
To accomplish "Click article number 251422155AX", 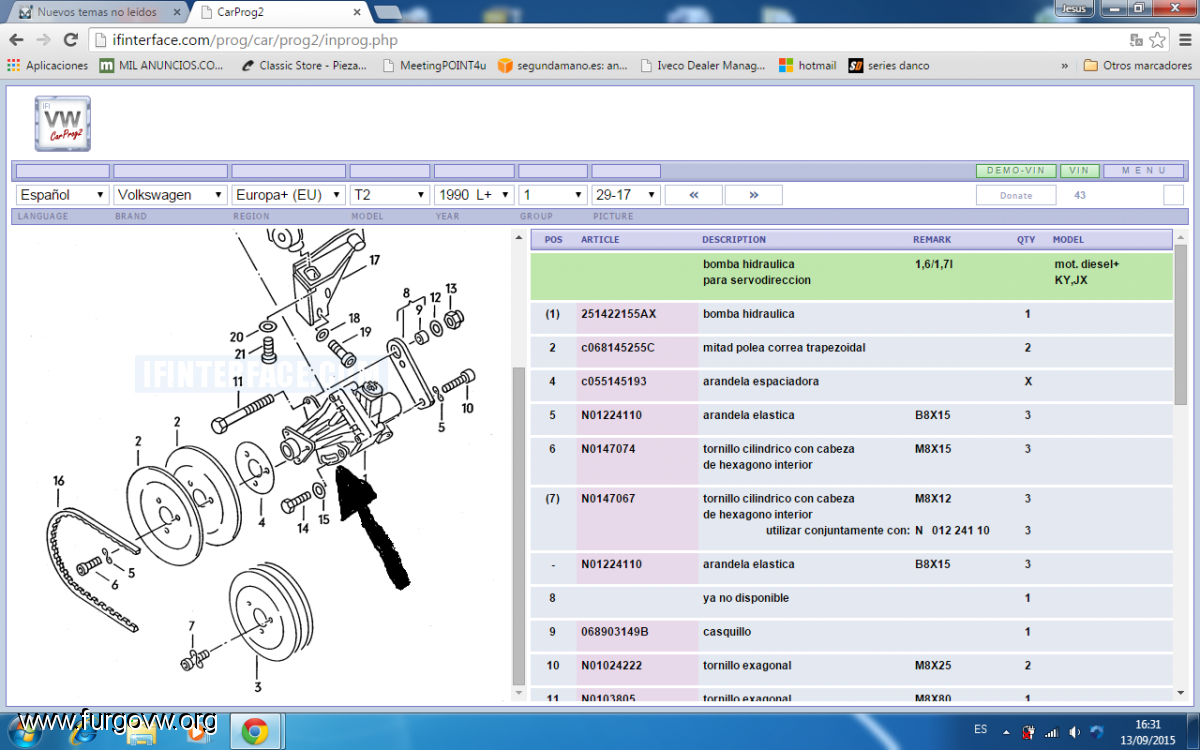I will tap(618, 314).
